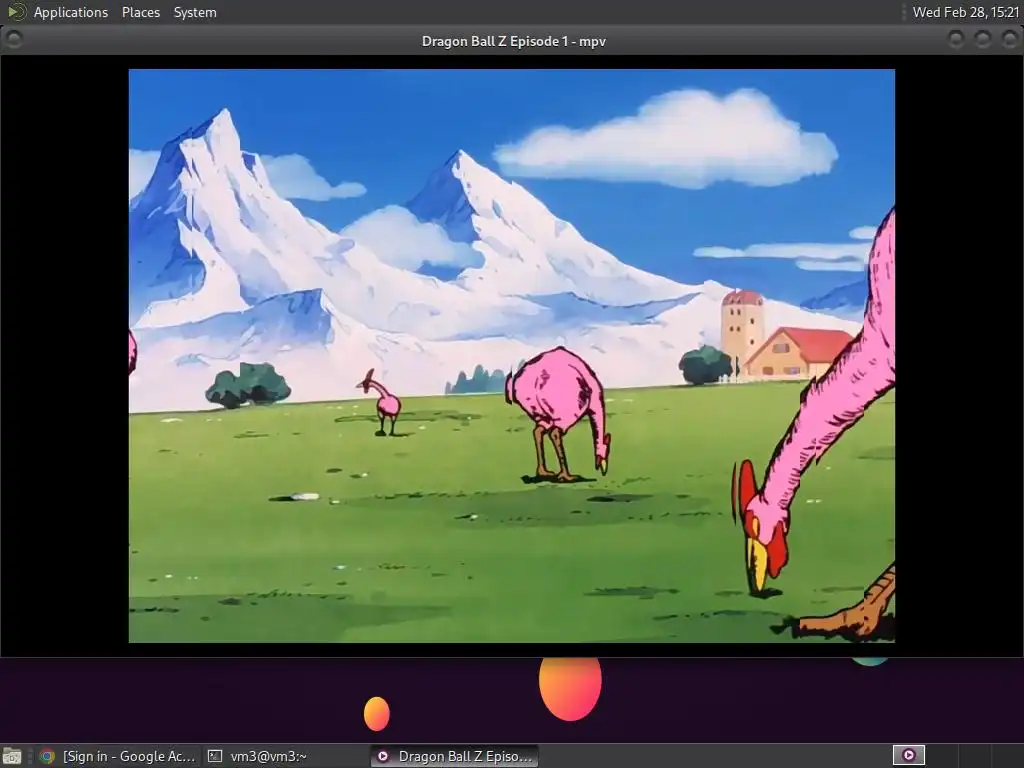Select the Dragon Ball Z Episode taskbar entry

tap(455, 756)
